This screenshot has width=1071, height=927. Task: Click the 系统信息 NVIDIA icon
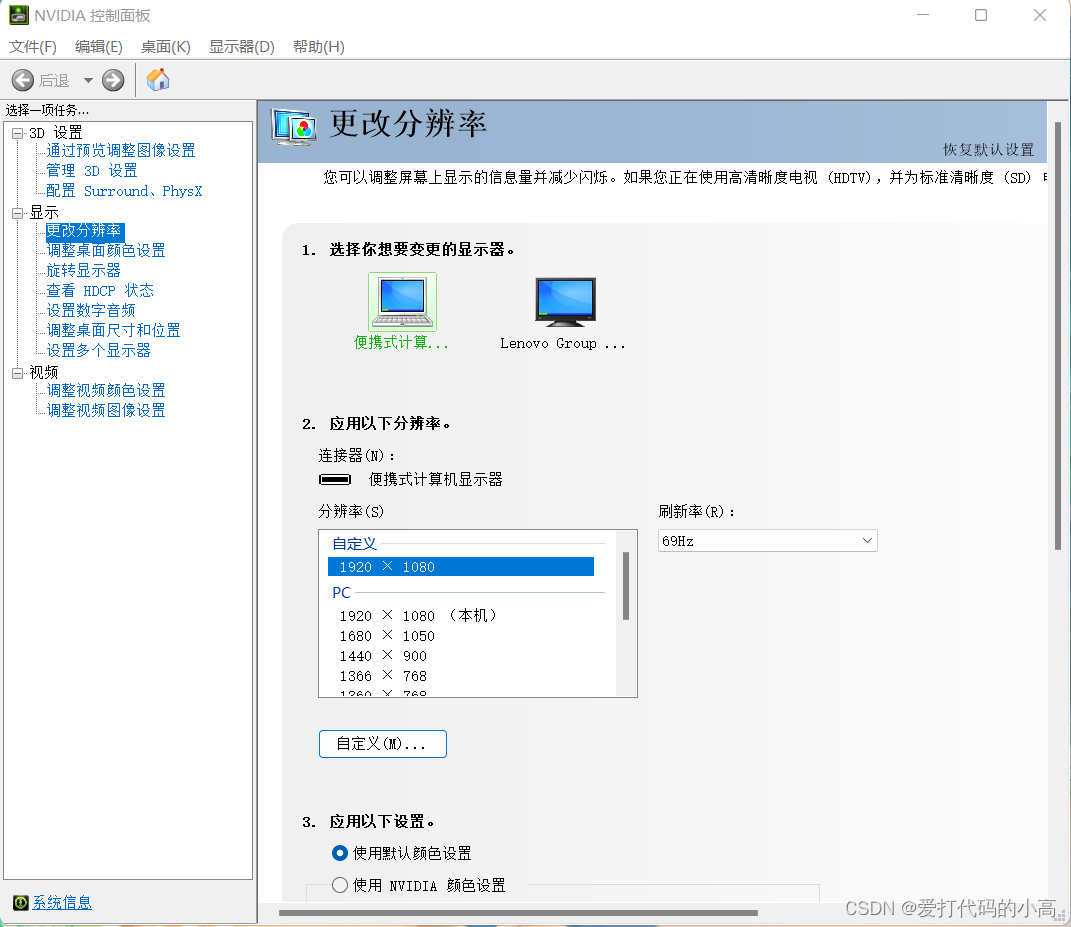21,902
